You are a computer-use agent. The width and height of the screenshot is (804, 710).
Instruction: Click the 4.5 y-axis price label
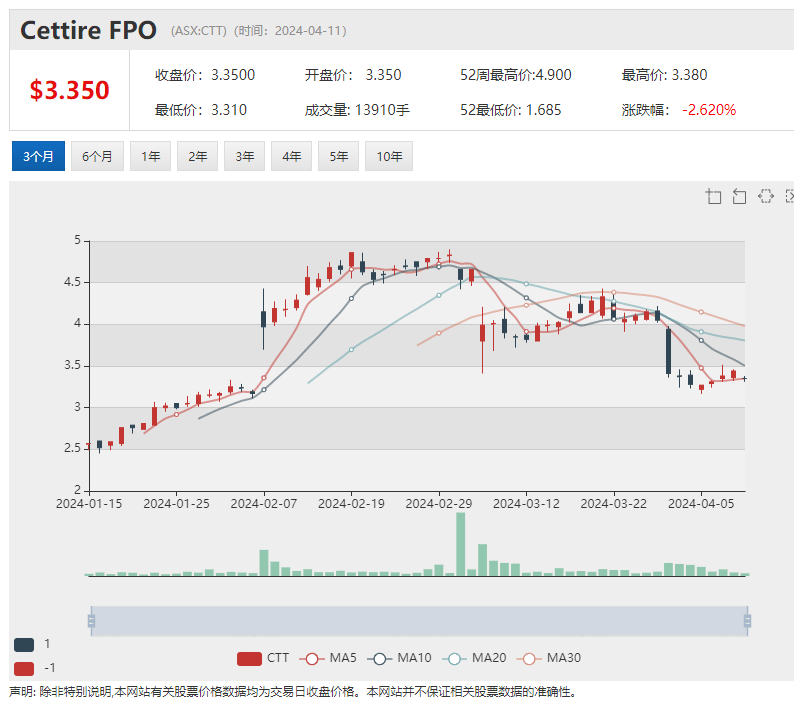(72, 282)
